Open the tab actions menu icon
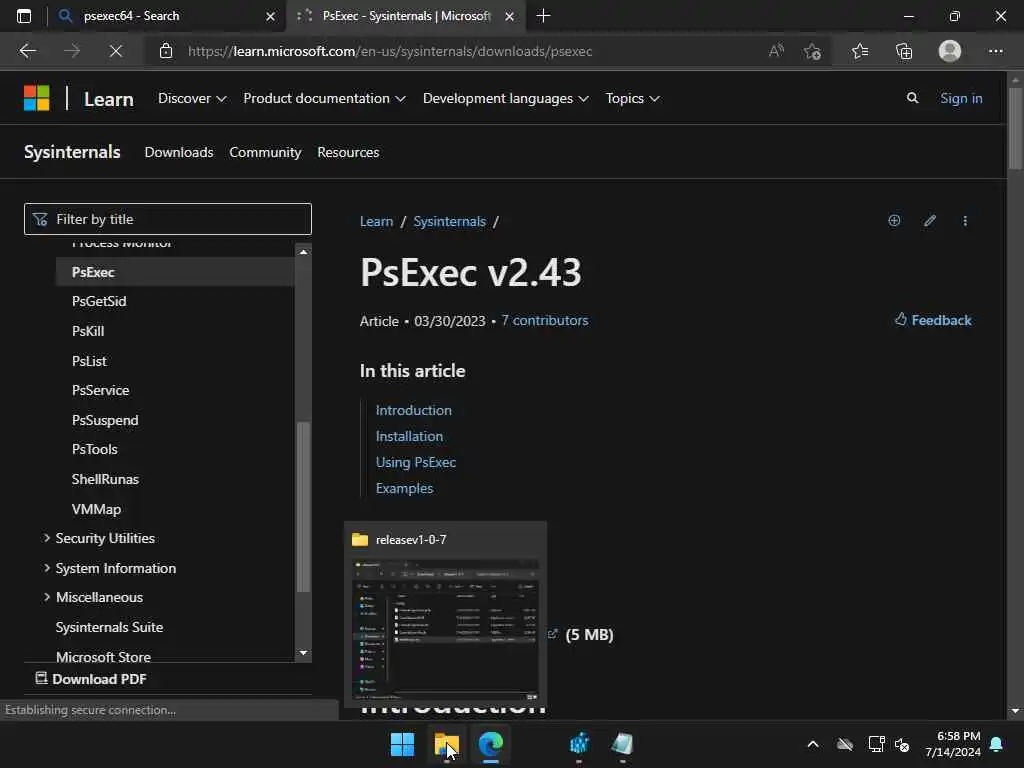The image size is (1024, 768). pyautogui.click(x=24, y=16)
